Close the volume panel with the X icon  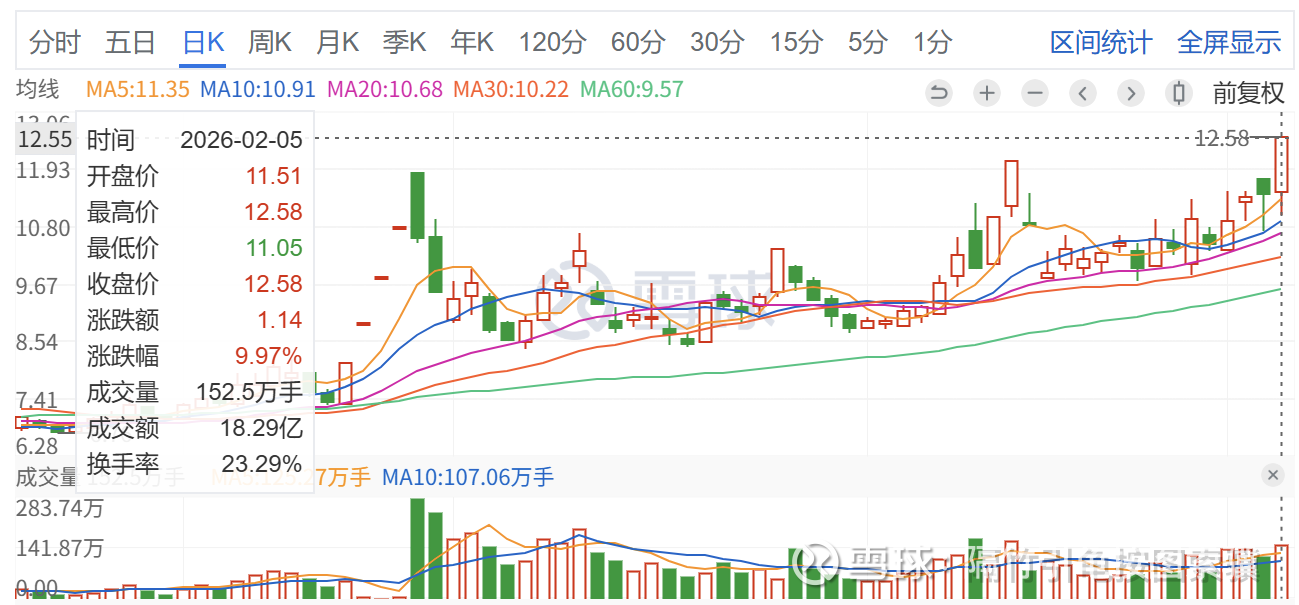[x=1273, y=475]
